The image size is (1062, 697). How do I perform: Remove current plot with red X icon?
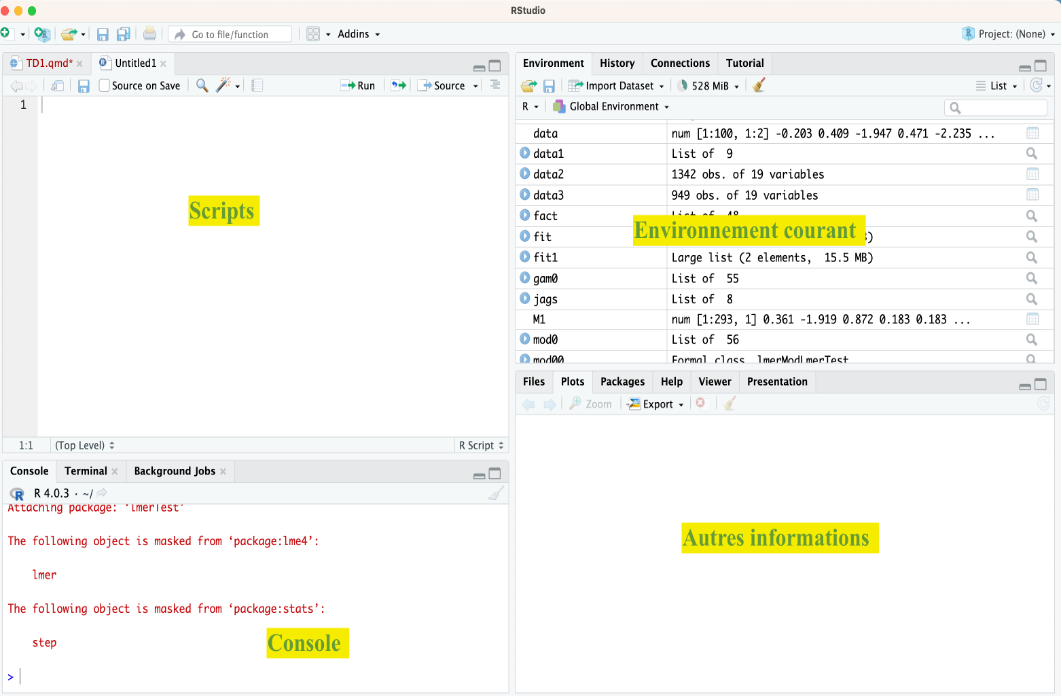coord(700,404)
